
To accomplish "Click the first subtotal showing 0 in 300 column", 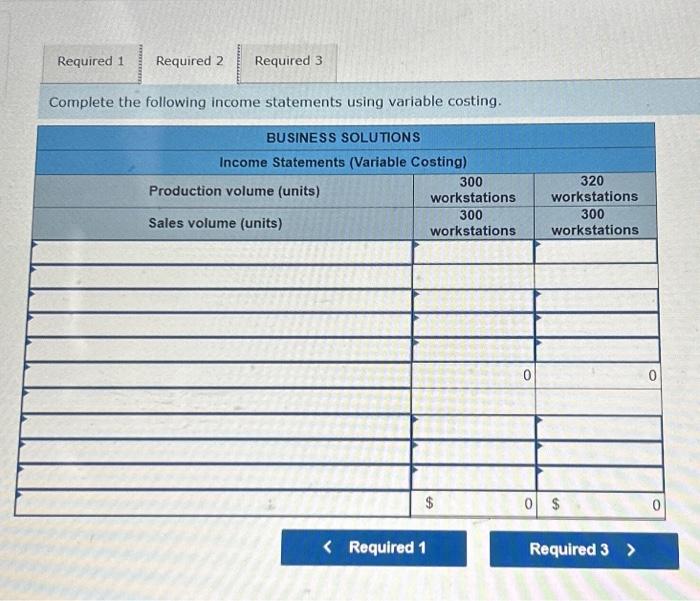I will (474, 375).
